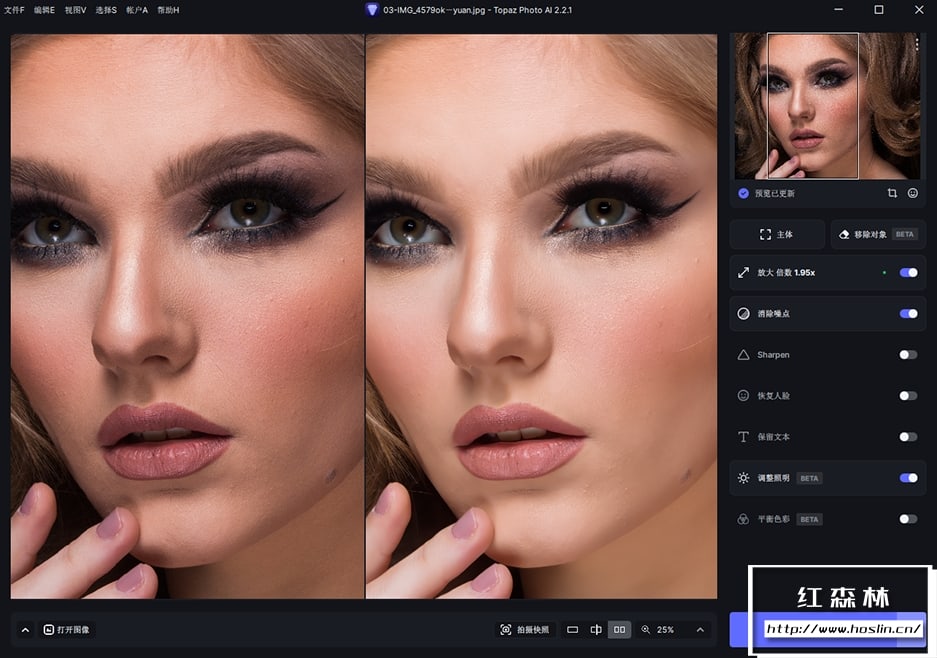
Task: Click the right enhanced preview pane
Action: point(541,316)
